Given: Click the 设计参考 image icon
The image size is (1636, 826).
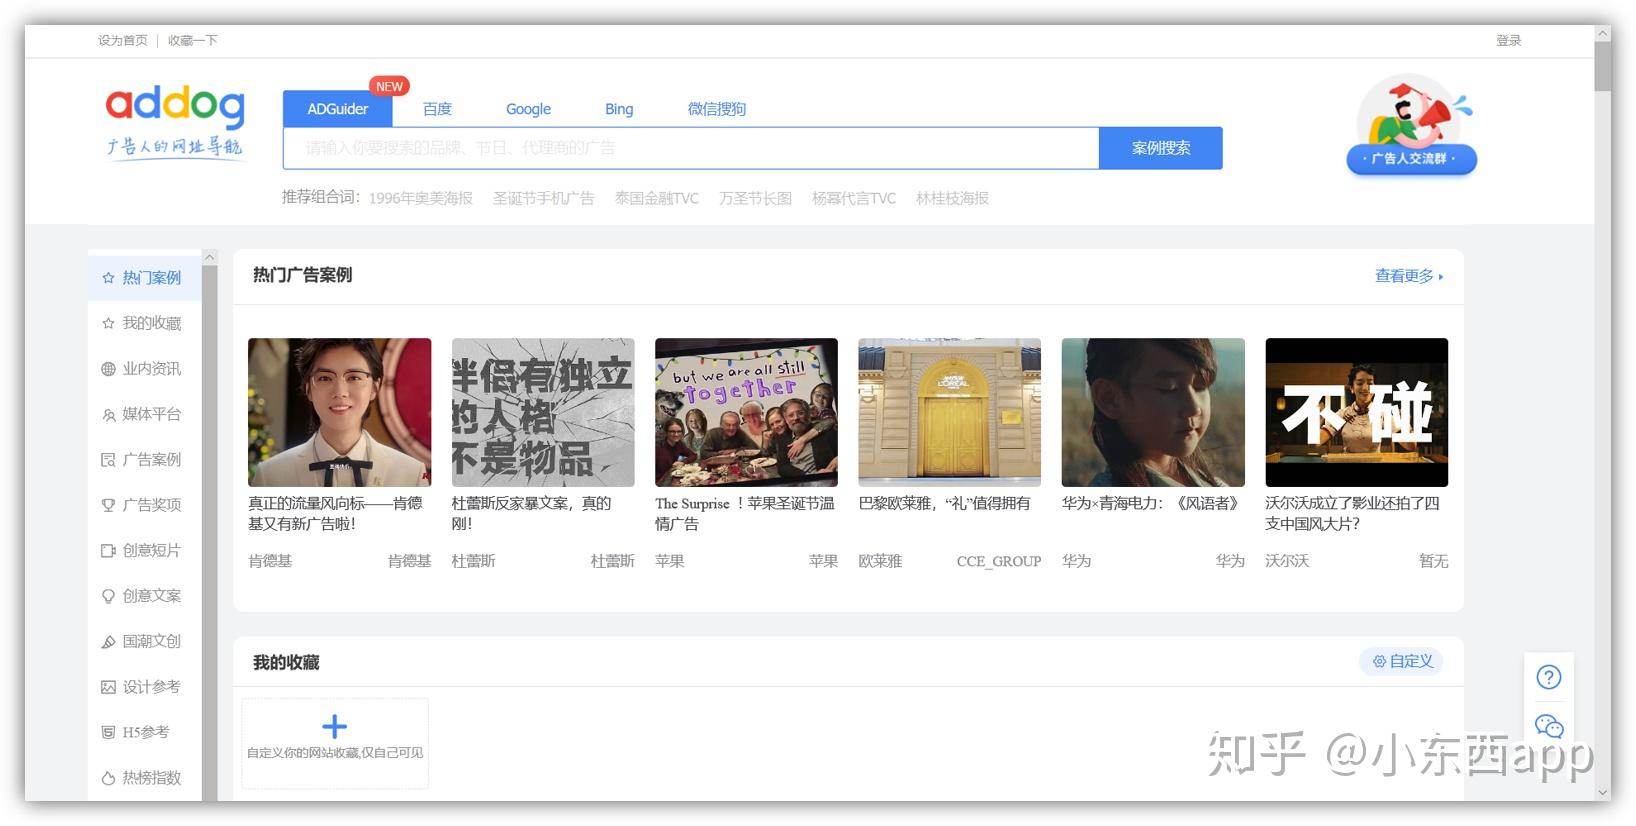Looking at the screenshot, I should (x=108, y=687).
